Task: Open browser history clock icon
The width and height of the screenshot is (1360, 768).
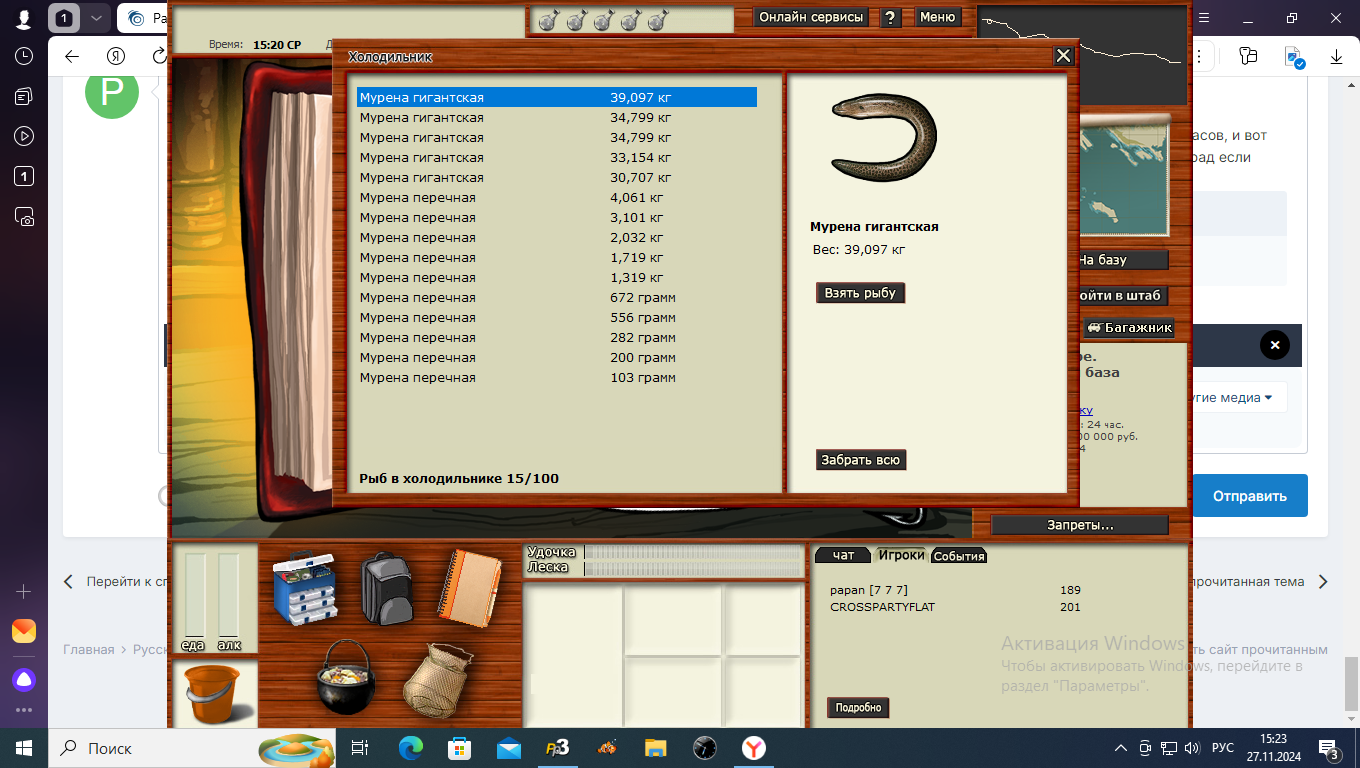Action: click(x=24, y=57)
